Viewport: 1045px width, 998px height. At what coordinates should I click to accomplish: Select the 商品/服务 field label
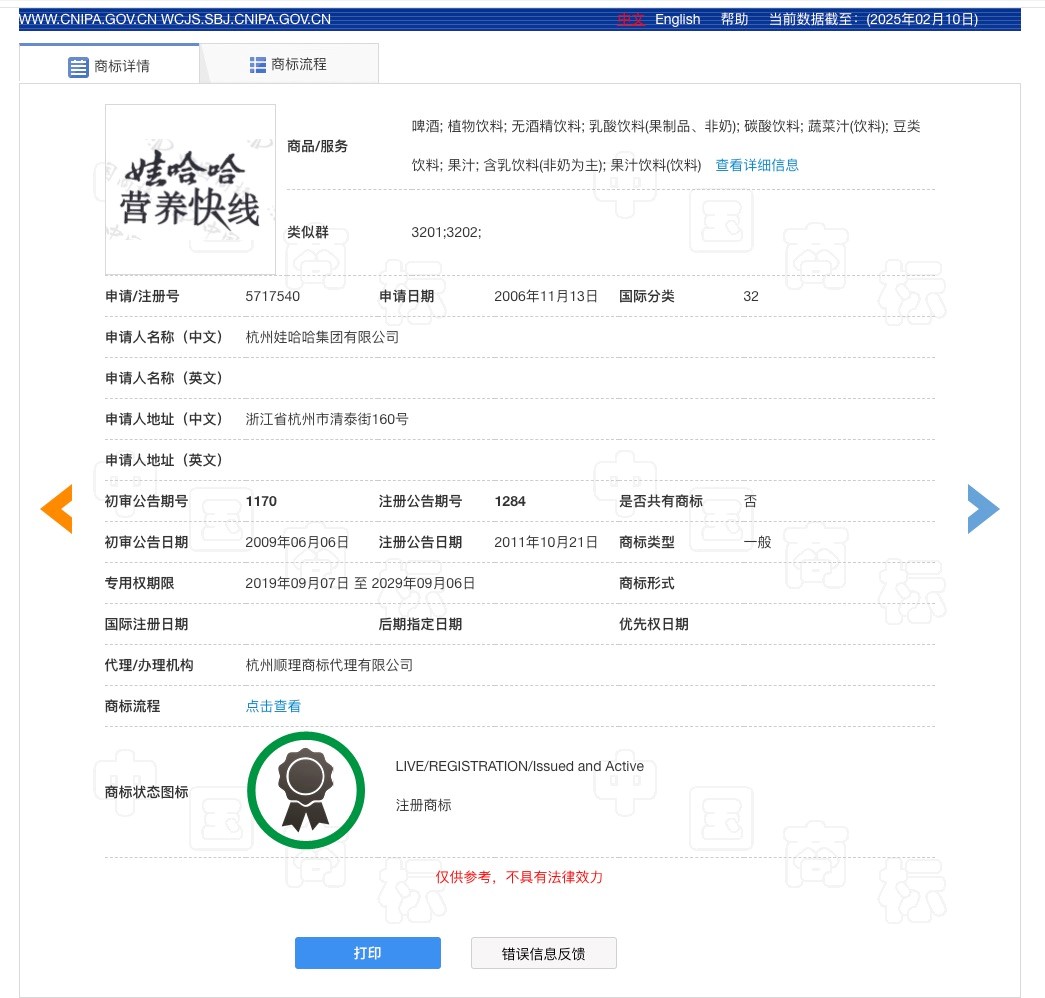(317, 146)
